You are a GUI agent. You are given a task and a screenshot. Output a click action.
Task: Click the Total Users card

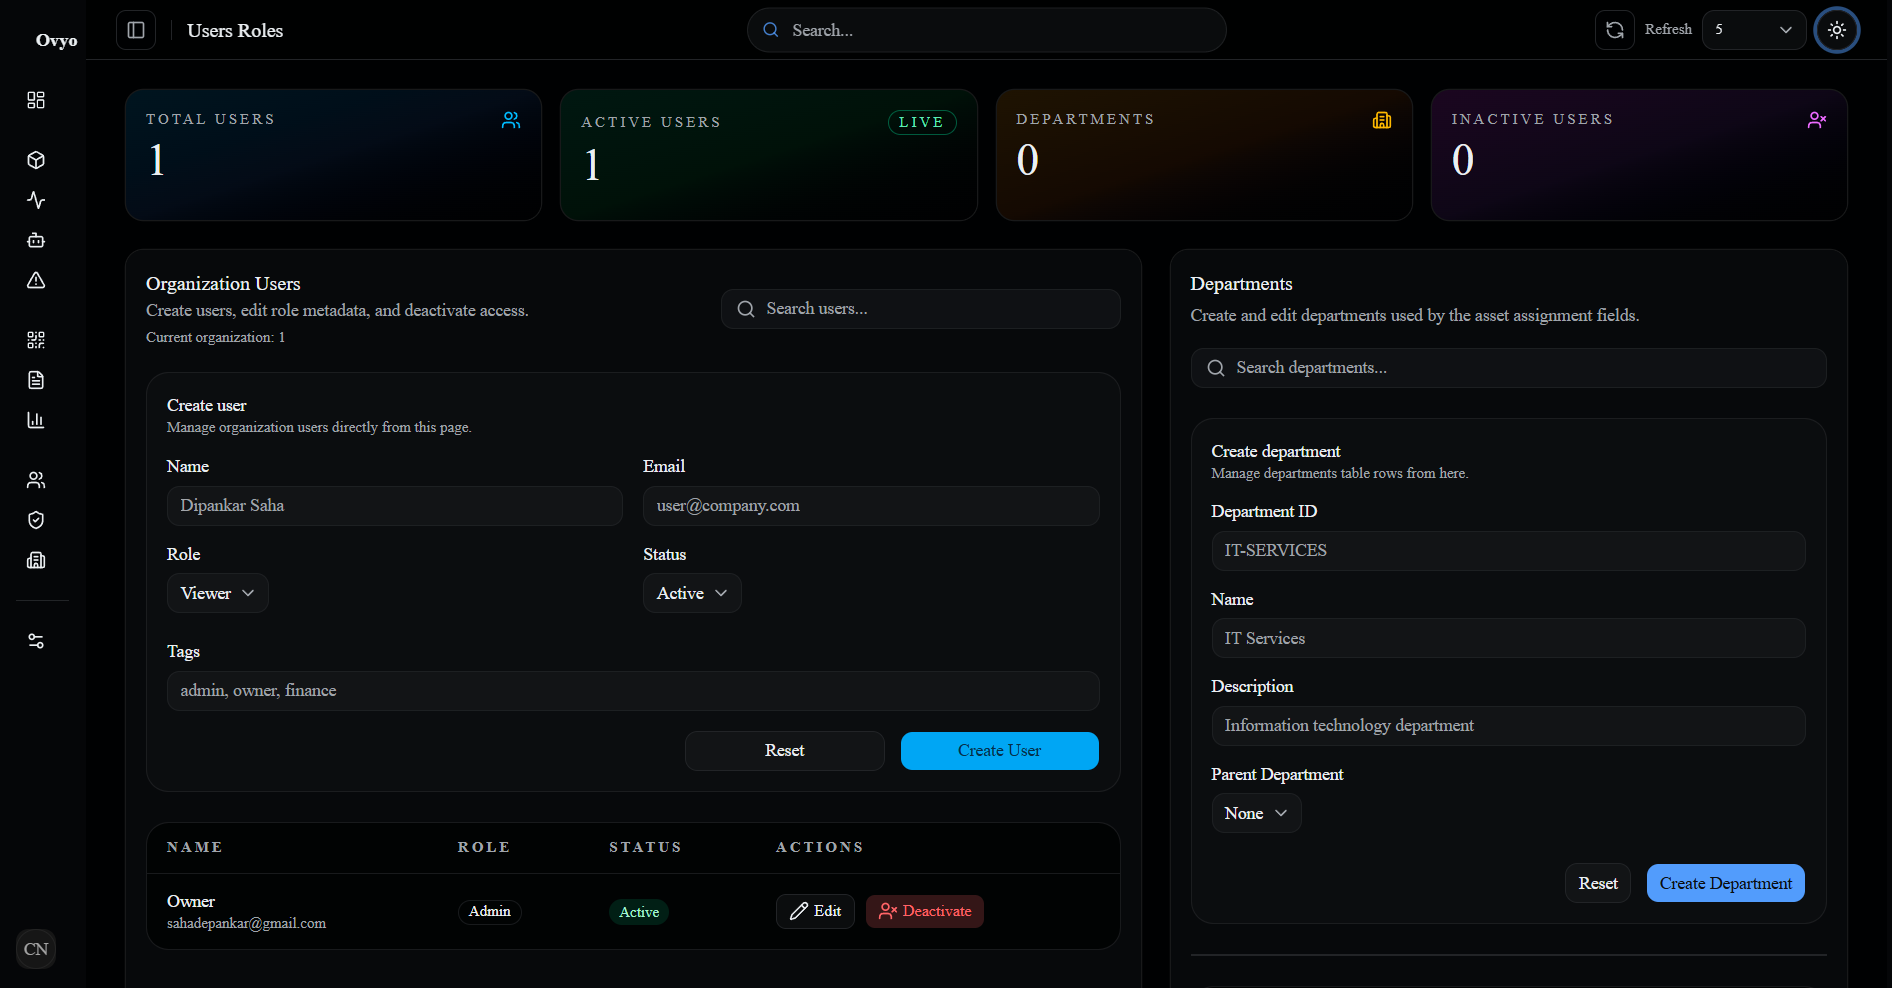(333, 155)
